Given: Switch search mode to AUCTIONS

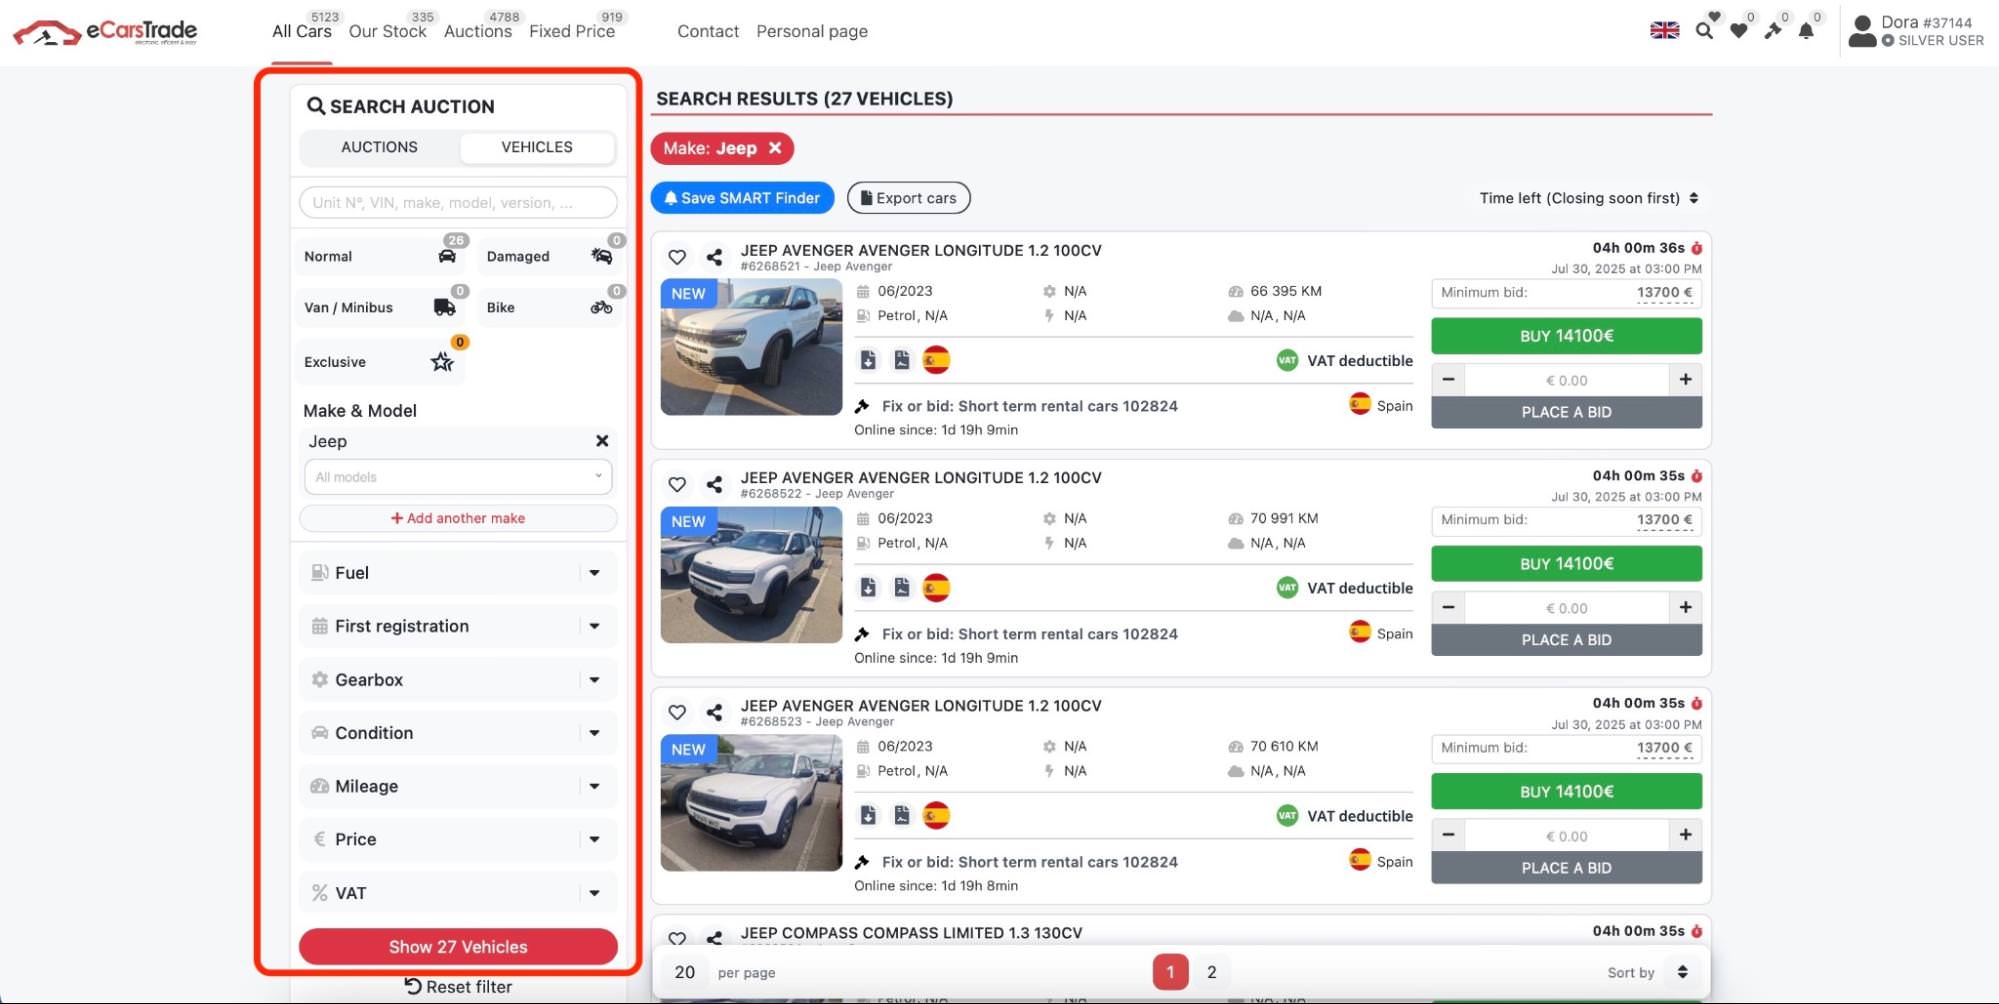Looking at the screenshot, I should tap(379, 147).
